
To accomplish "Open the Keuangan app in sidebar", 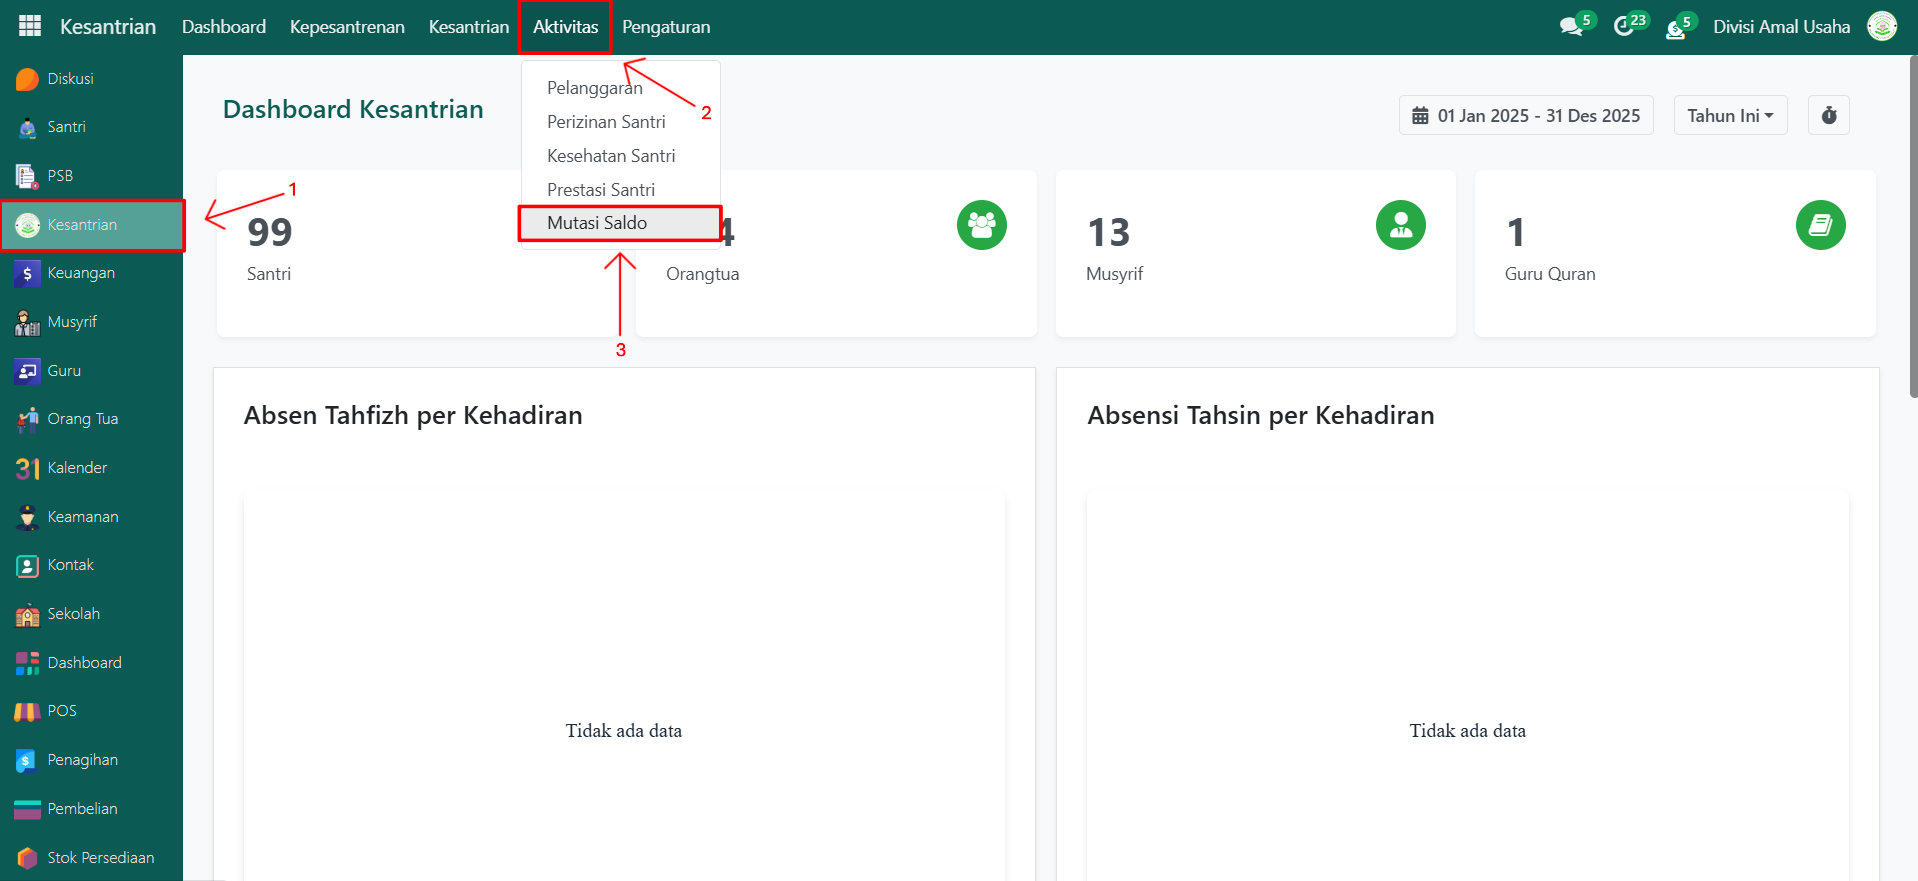I will coord(80,273).
